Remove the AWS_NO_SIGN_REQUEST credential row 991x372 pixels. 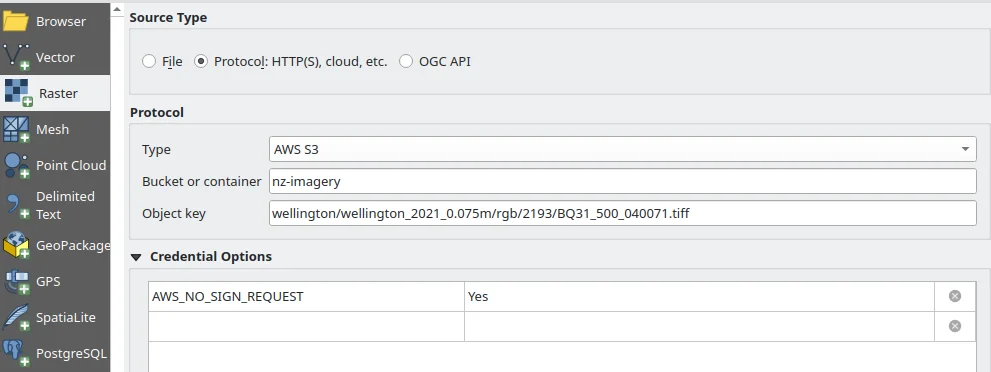click(x=955, y=296)
